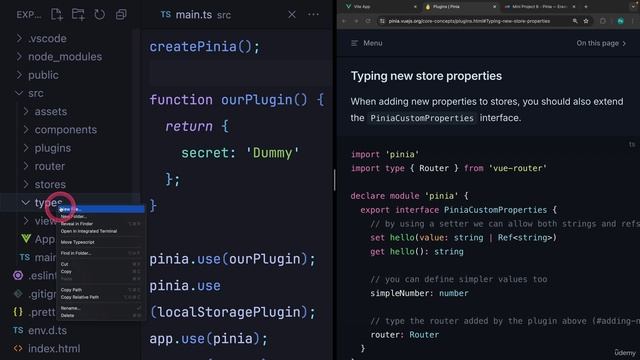Select Copy Path menu entry

101,290
